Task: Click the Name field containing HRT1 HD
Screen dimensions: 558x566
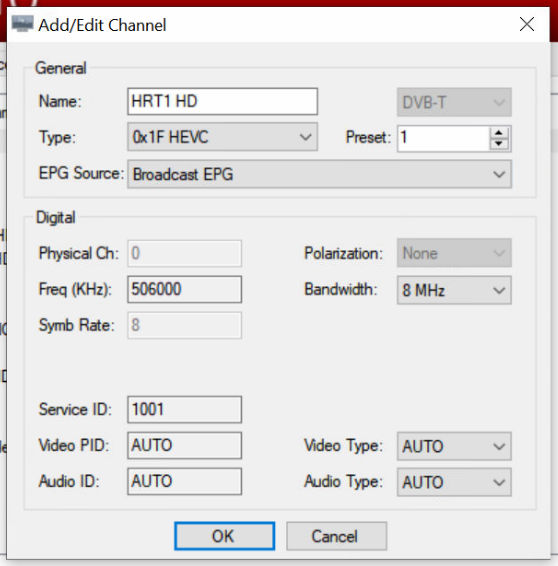Action: coord(222,101)
